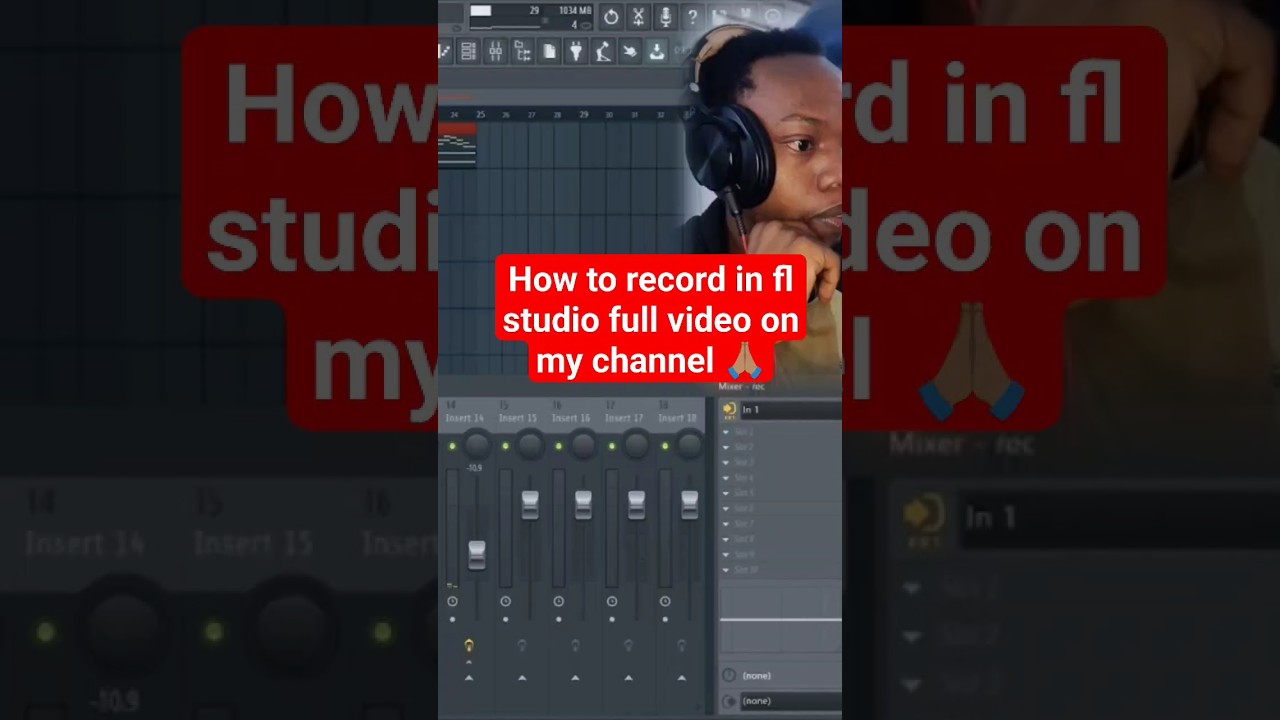Screen dimensions: 1280x720
Task: Click the clock icon beside first (none) field
Action: pos(729,675)
